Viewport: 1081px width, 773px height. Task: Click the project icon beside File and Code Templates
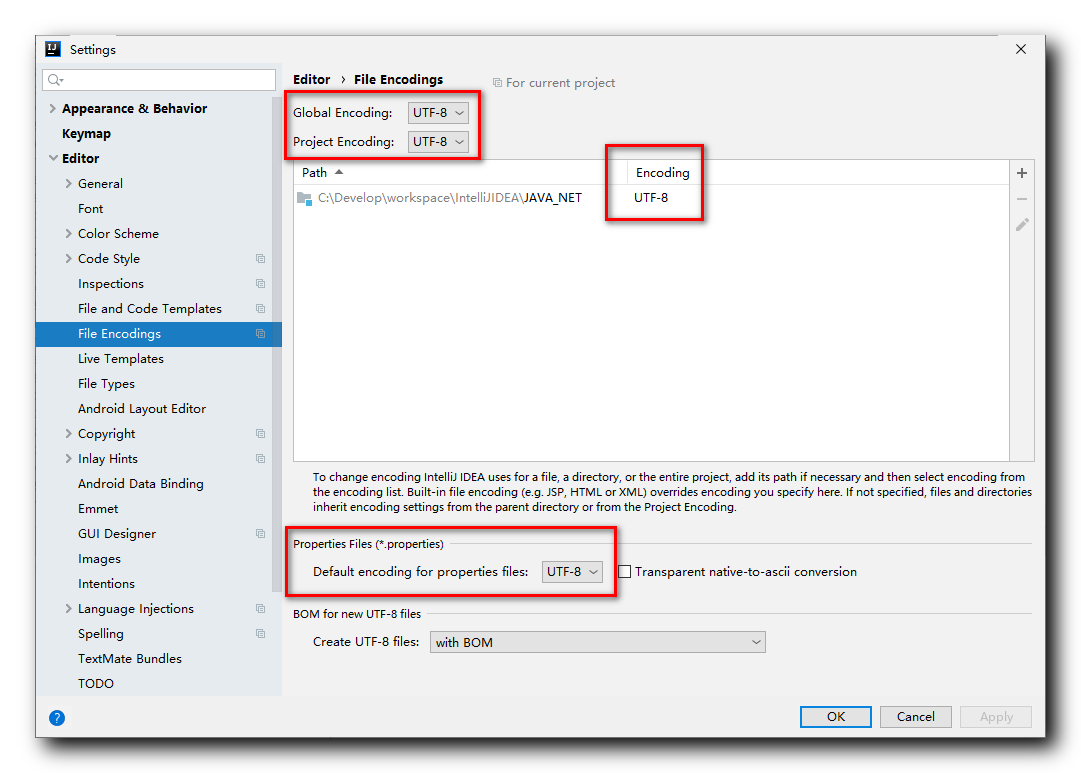pyautogui.click(x=260, y=308)
